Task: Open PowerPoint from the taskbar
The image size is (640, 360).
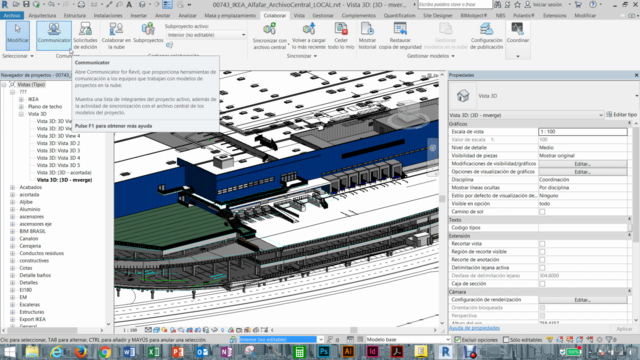Action: coord(178,352)
